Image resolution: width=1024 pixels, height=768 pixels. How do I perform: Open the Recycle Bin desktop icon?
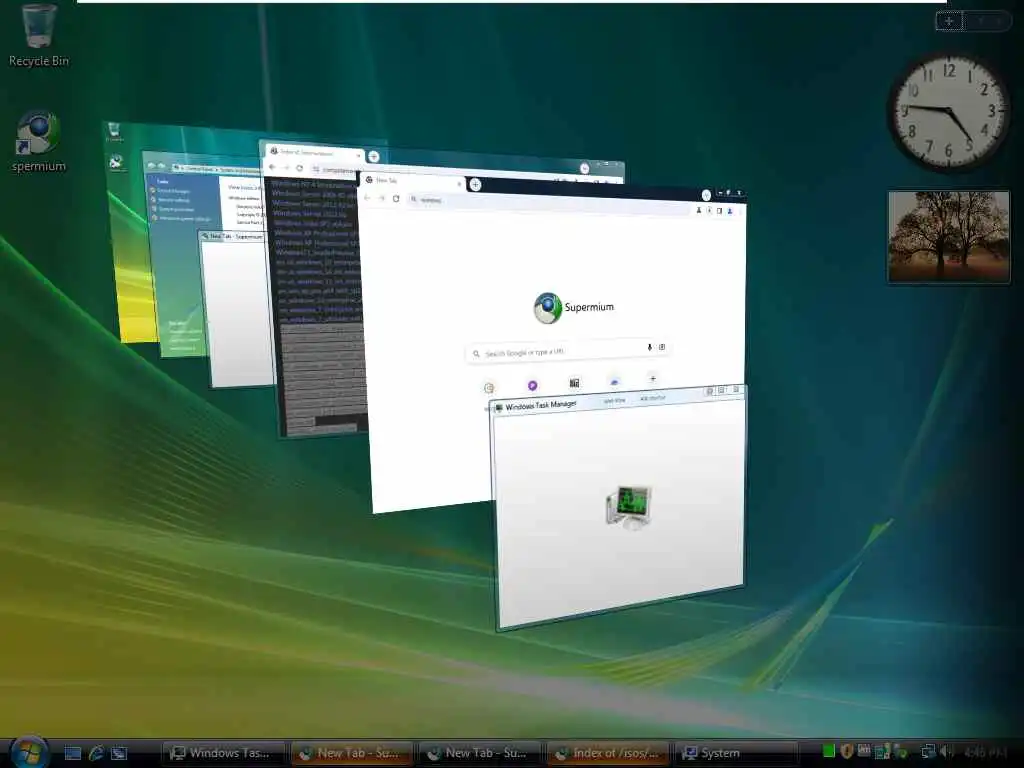[38, 35]
